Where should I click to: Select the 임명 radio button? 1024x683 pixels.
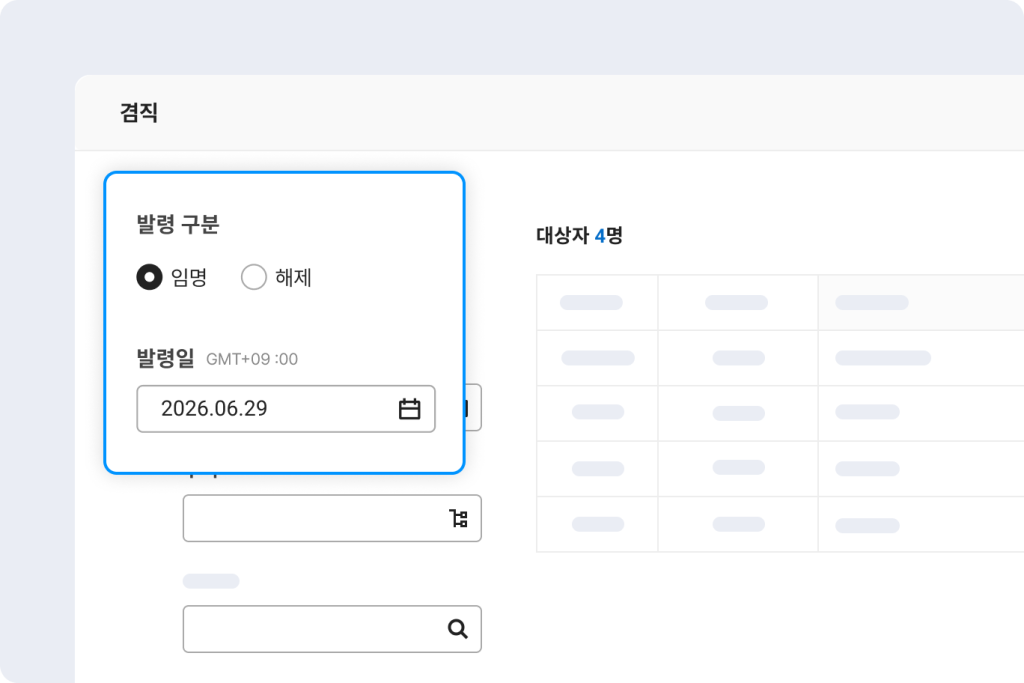tap(149, 278)
